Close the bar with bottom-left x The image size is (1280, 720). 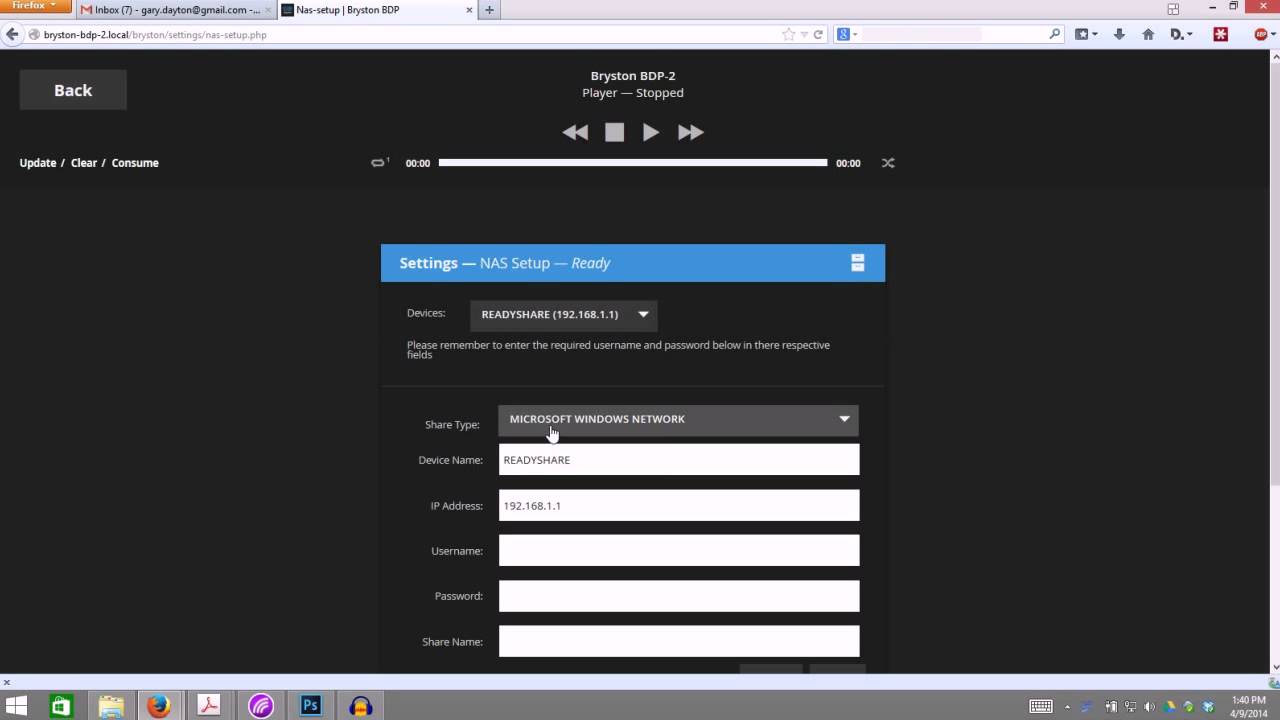point(6,682)
